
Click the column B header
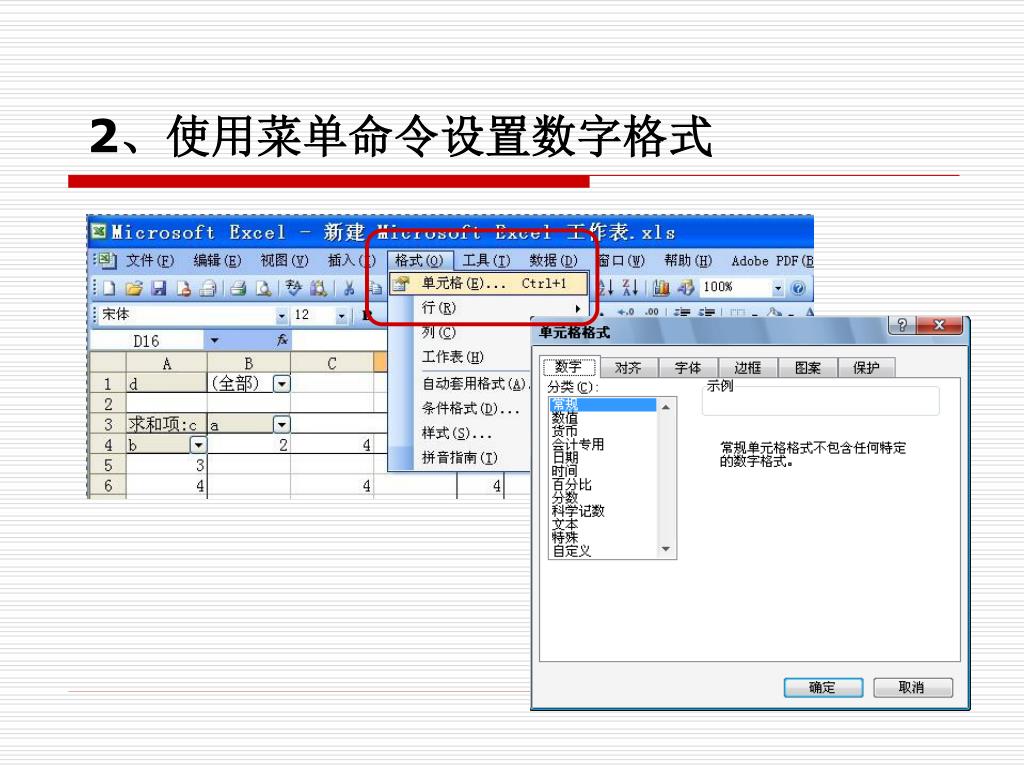(249, 363)
